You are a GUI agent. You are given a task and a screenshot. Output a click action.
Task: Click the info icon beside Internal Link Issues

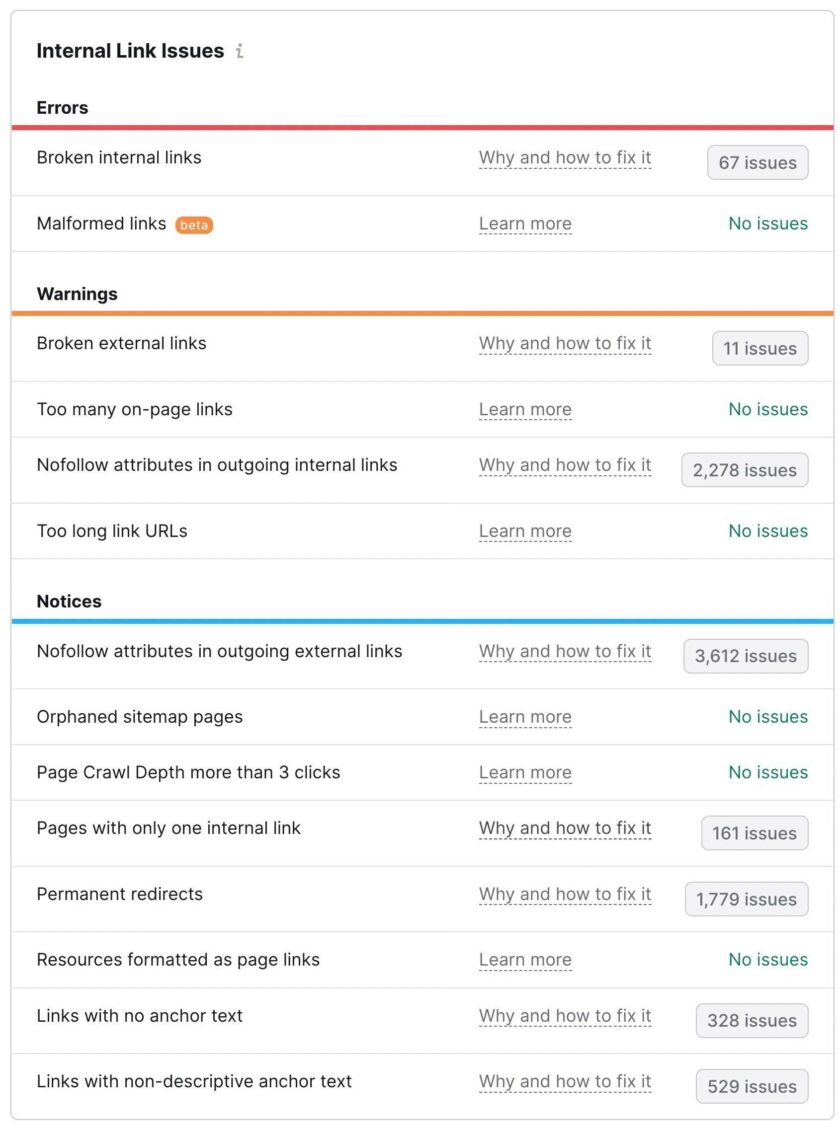pos(239,51)
